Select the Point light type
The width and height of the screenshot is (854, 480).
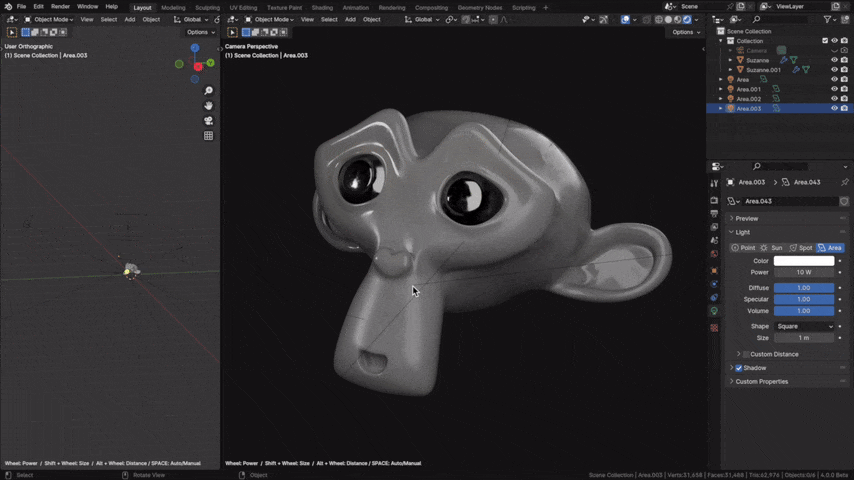coord(743,248)
